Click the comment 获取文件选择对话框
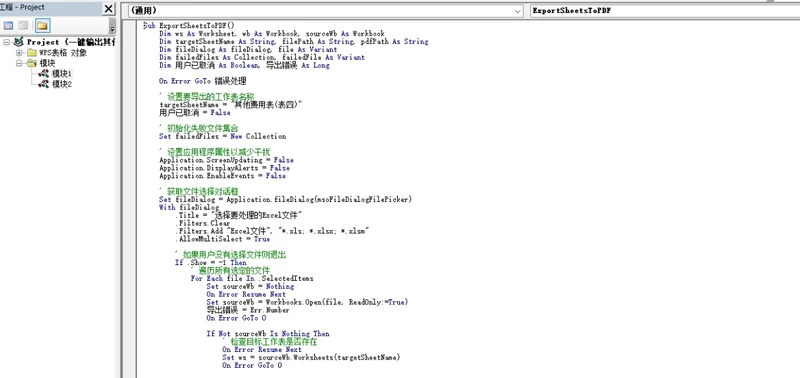 click(199, 191)
